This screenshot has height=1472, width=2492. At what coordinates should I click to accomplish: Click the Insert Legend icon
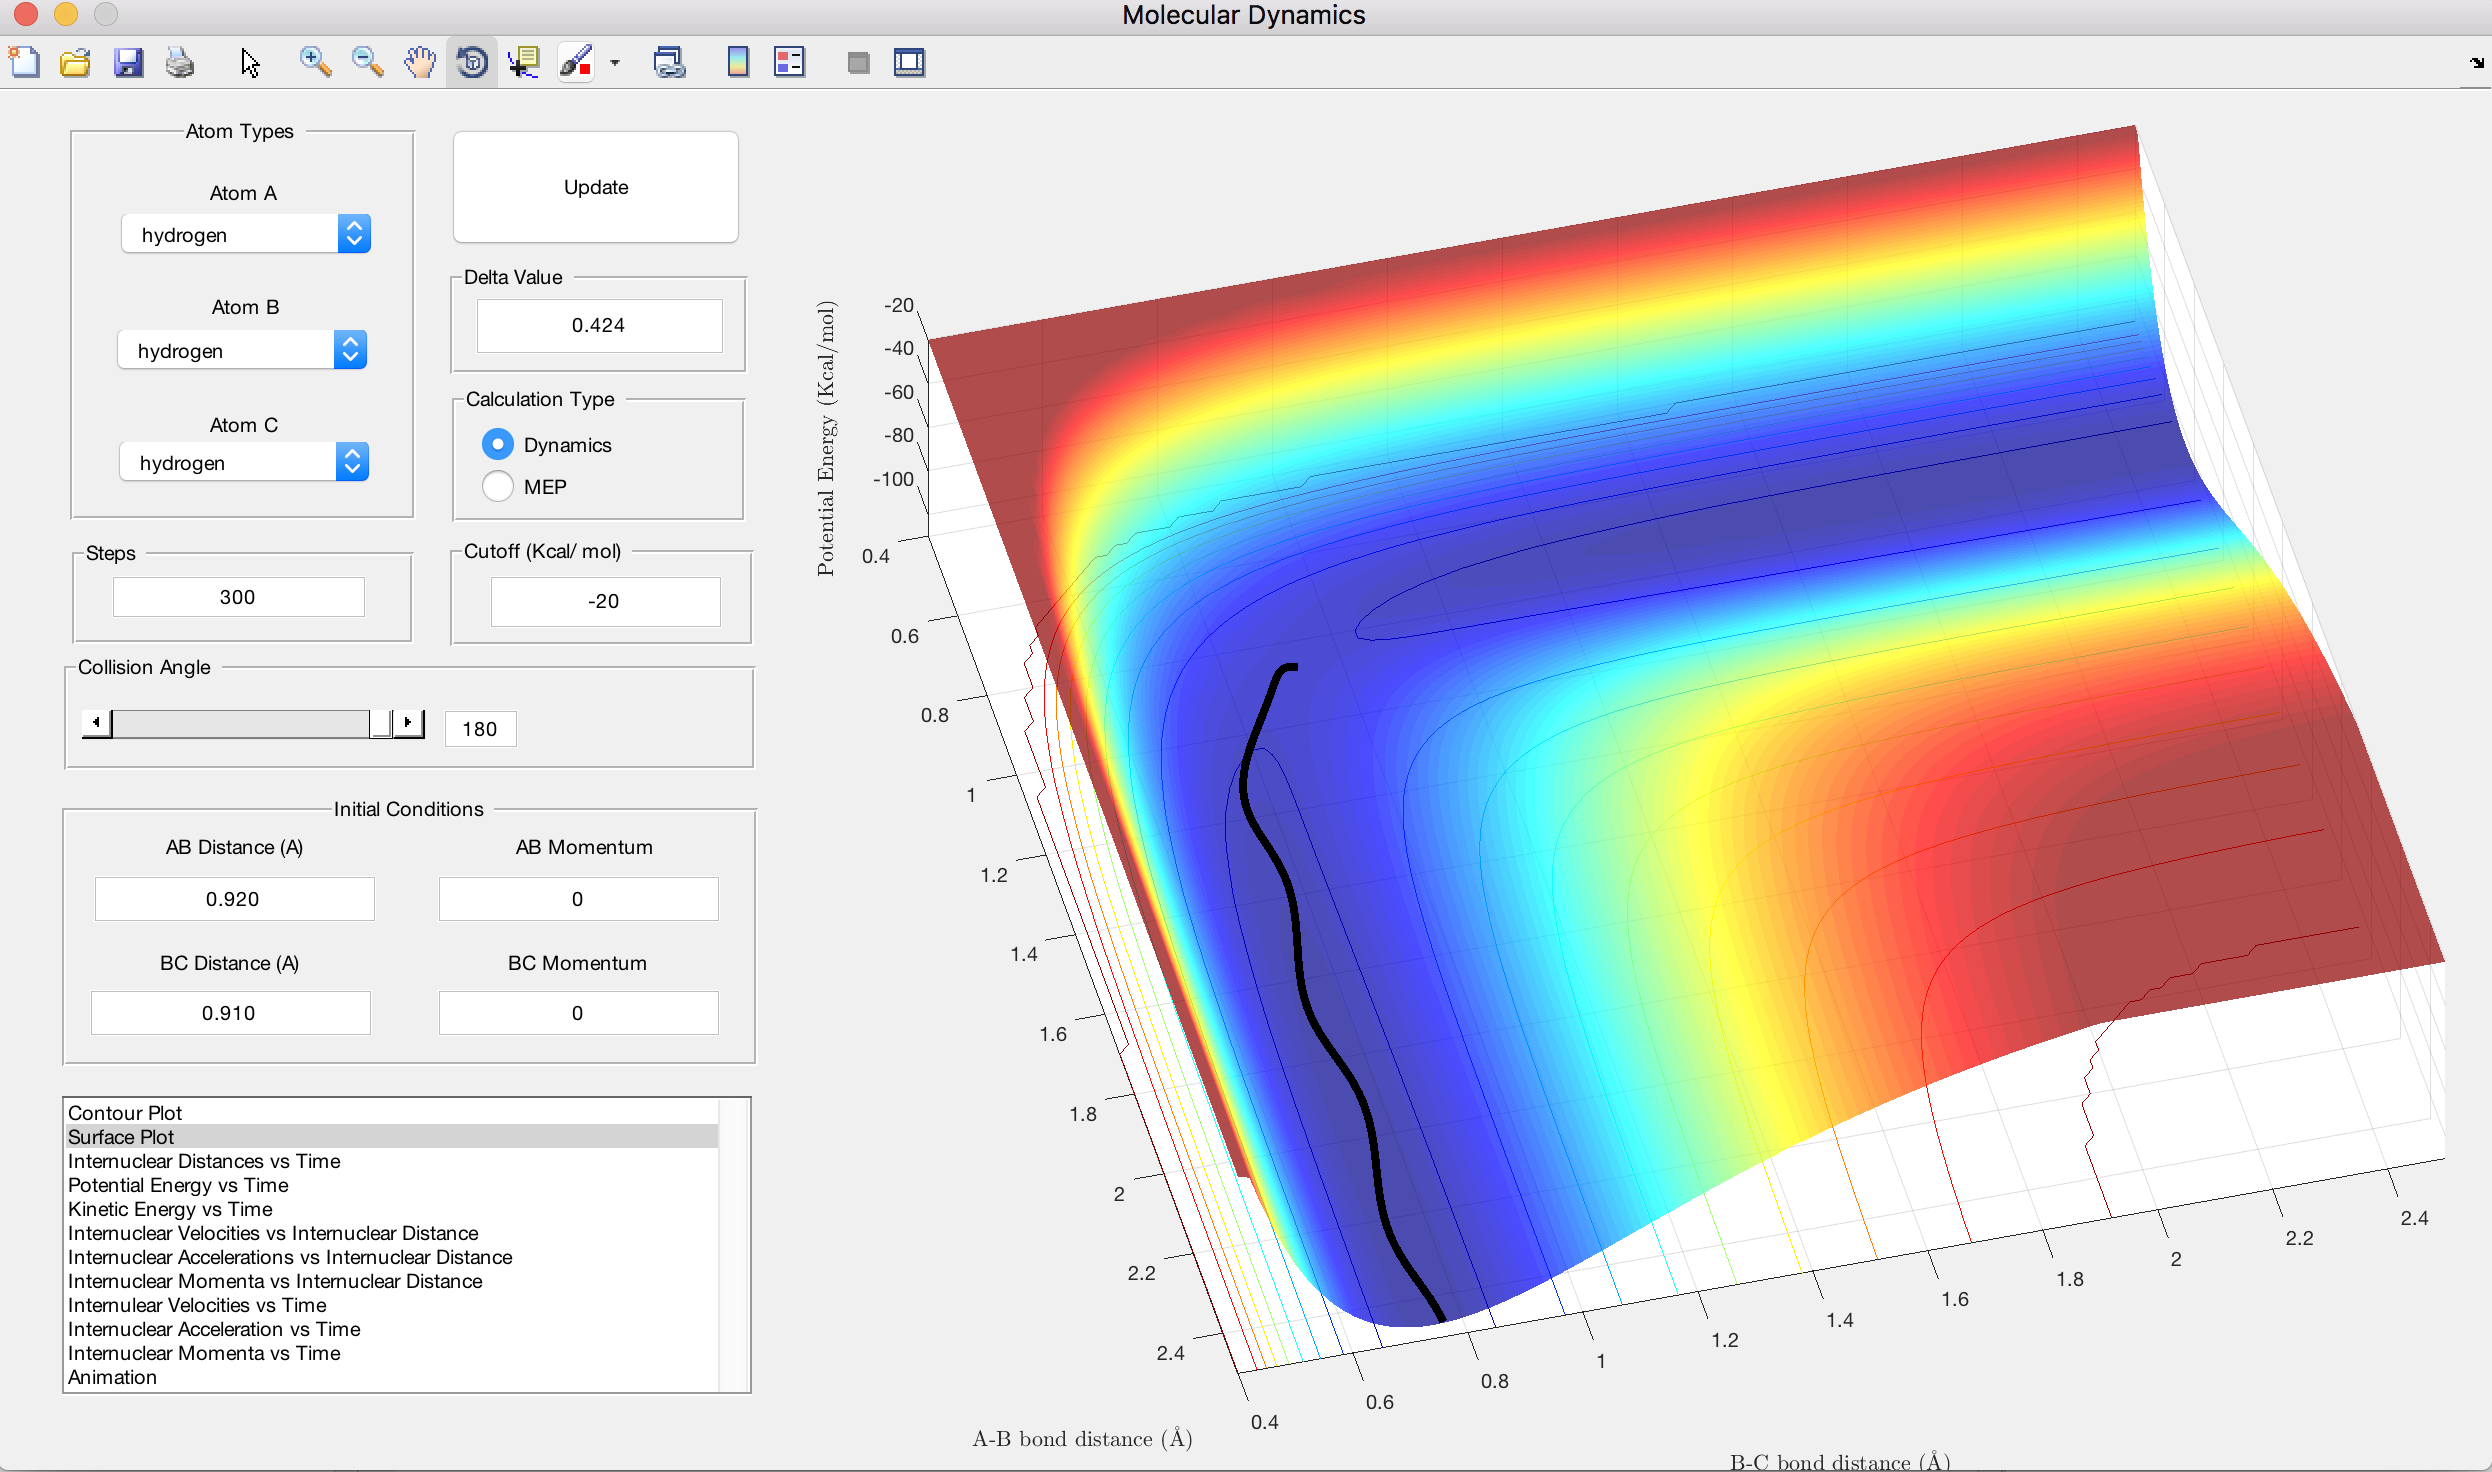(790, 63)
